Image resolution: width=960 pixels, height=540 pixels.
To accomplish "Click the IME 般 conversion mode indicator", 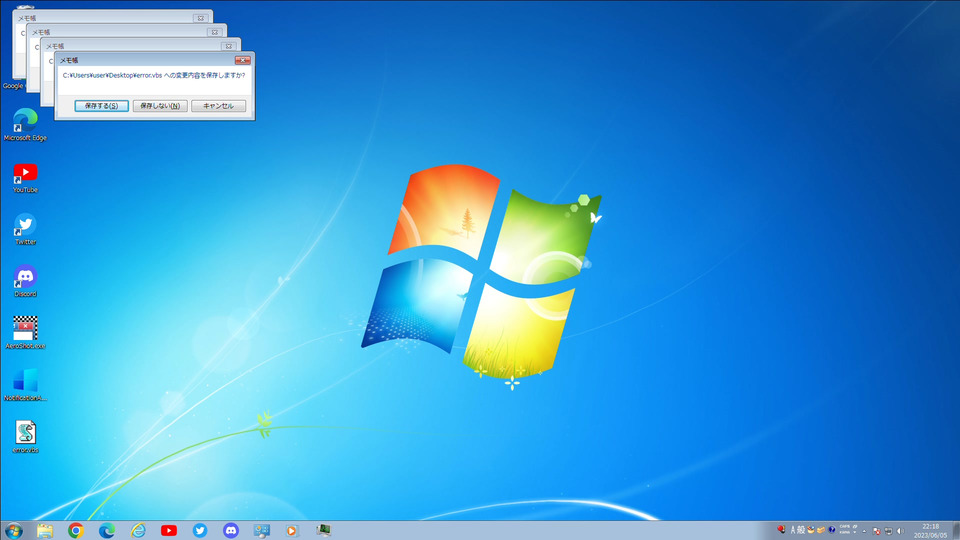I will tap(801, 530).
